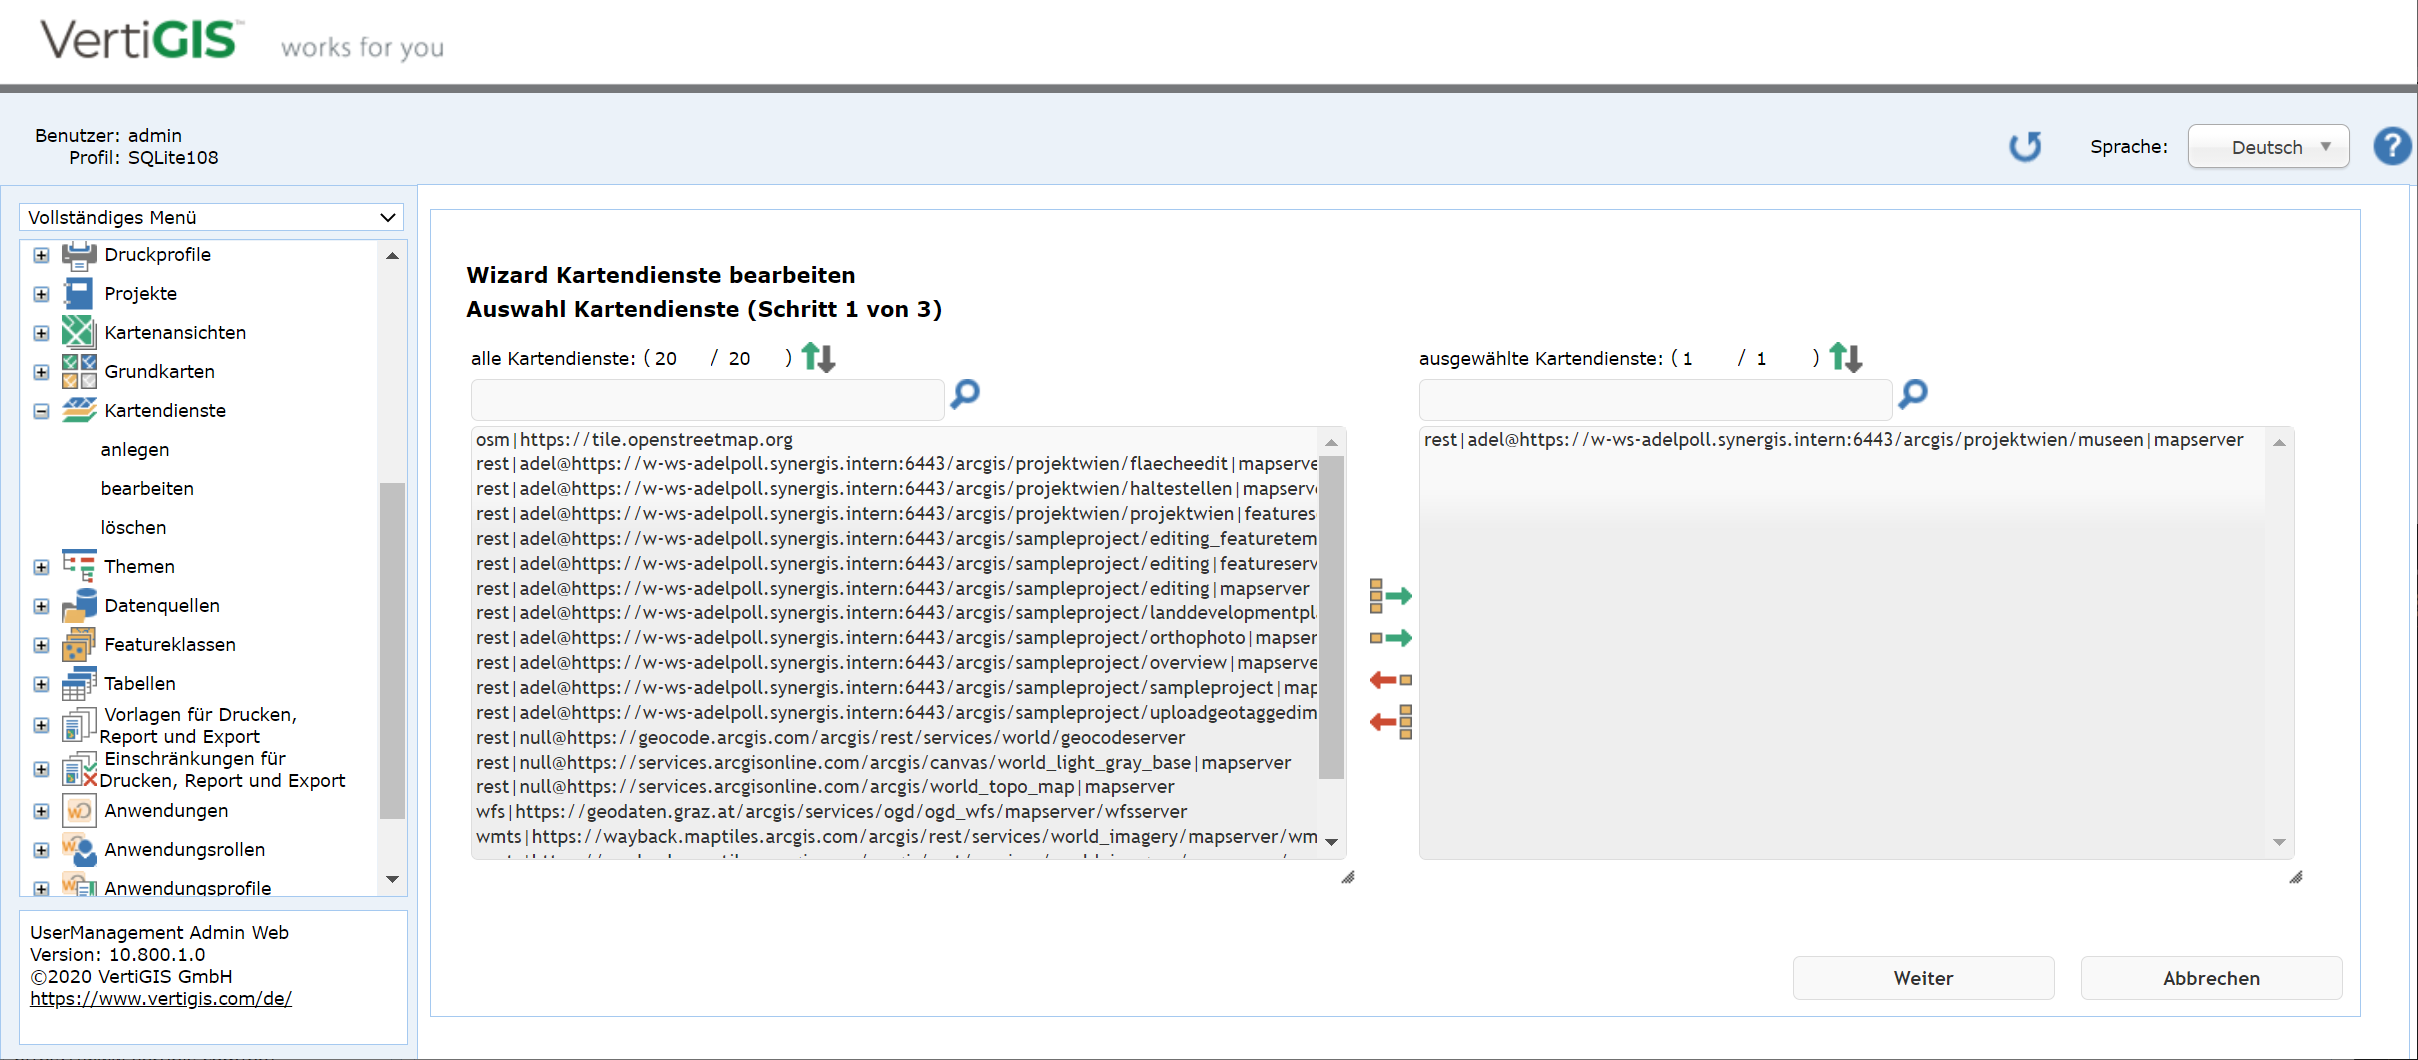Click sort arrows for ausgewählte Kartendienste
Viewport: 2418px width, 1060px height.
pyautogui.click(x=1845, y=357)
